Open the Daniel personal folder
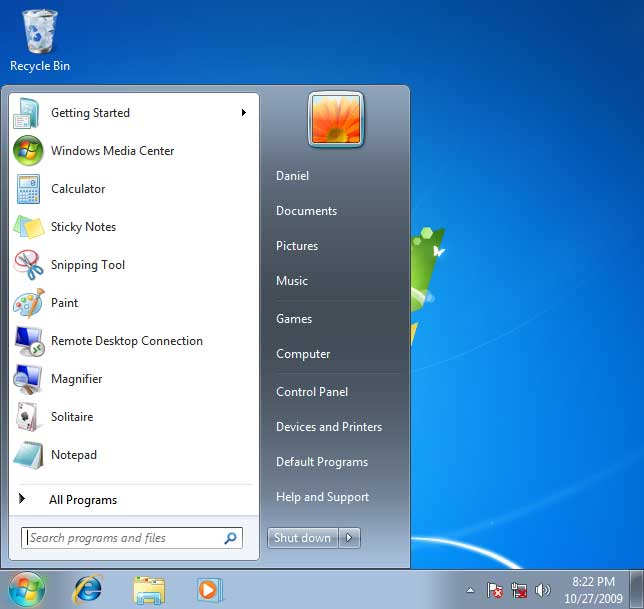The height and width of the screenshot is (609, 644). tap(292, 176)
